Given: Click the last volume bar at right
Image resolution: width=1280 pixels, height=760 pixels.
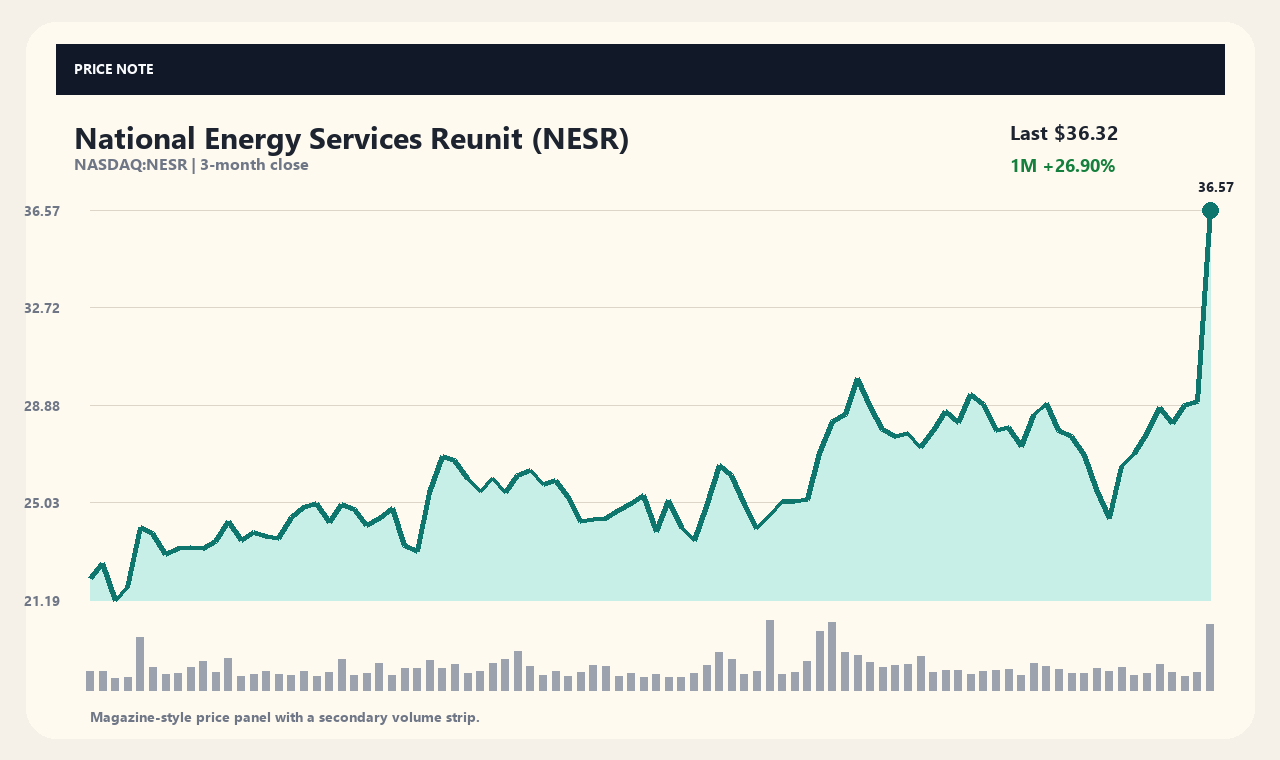Looking at the screenshot, I should tap(1210, 657).
